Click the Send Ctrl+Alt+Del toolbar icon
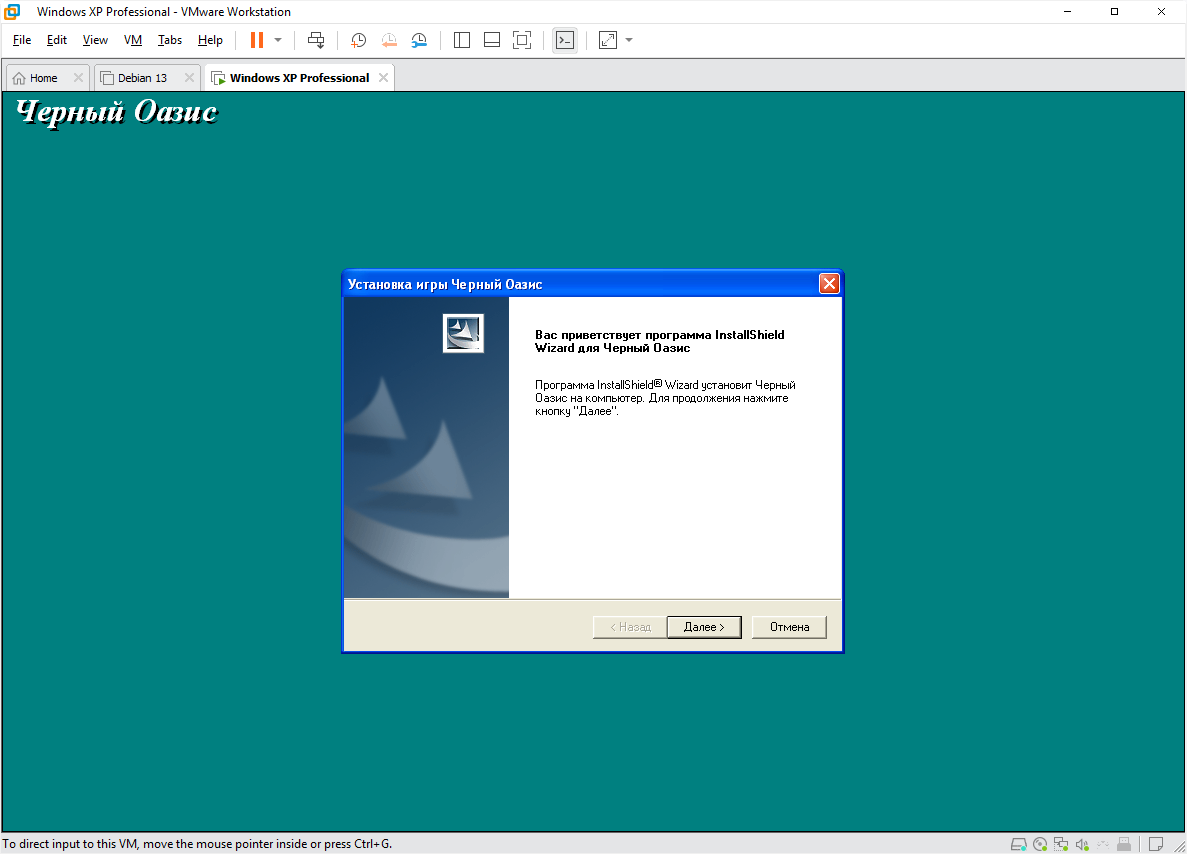This screenshot has width=1187, height=854. click(x=316, y=40)
